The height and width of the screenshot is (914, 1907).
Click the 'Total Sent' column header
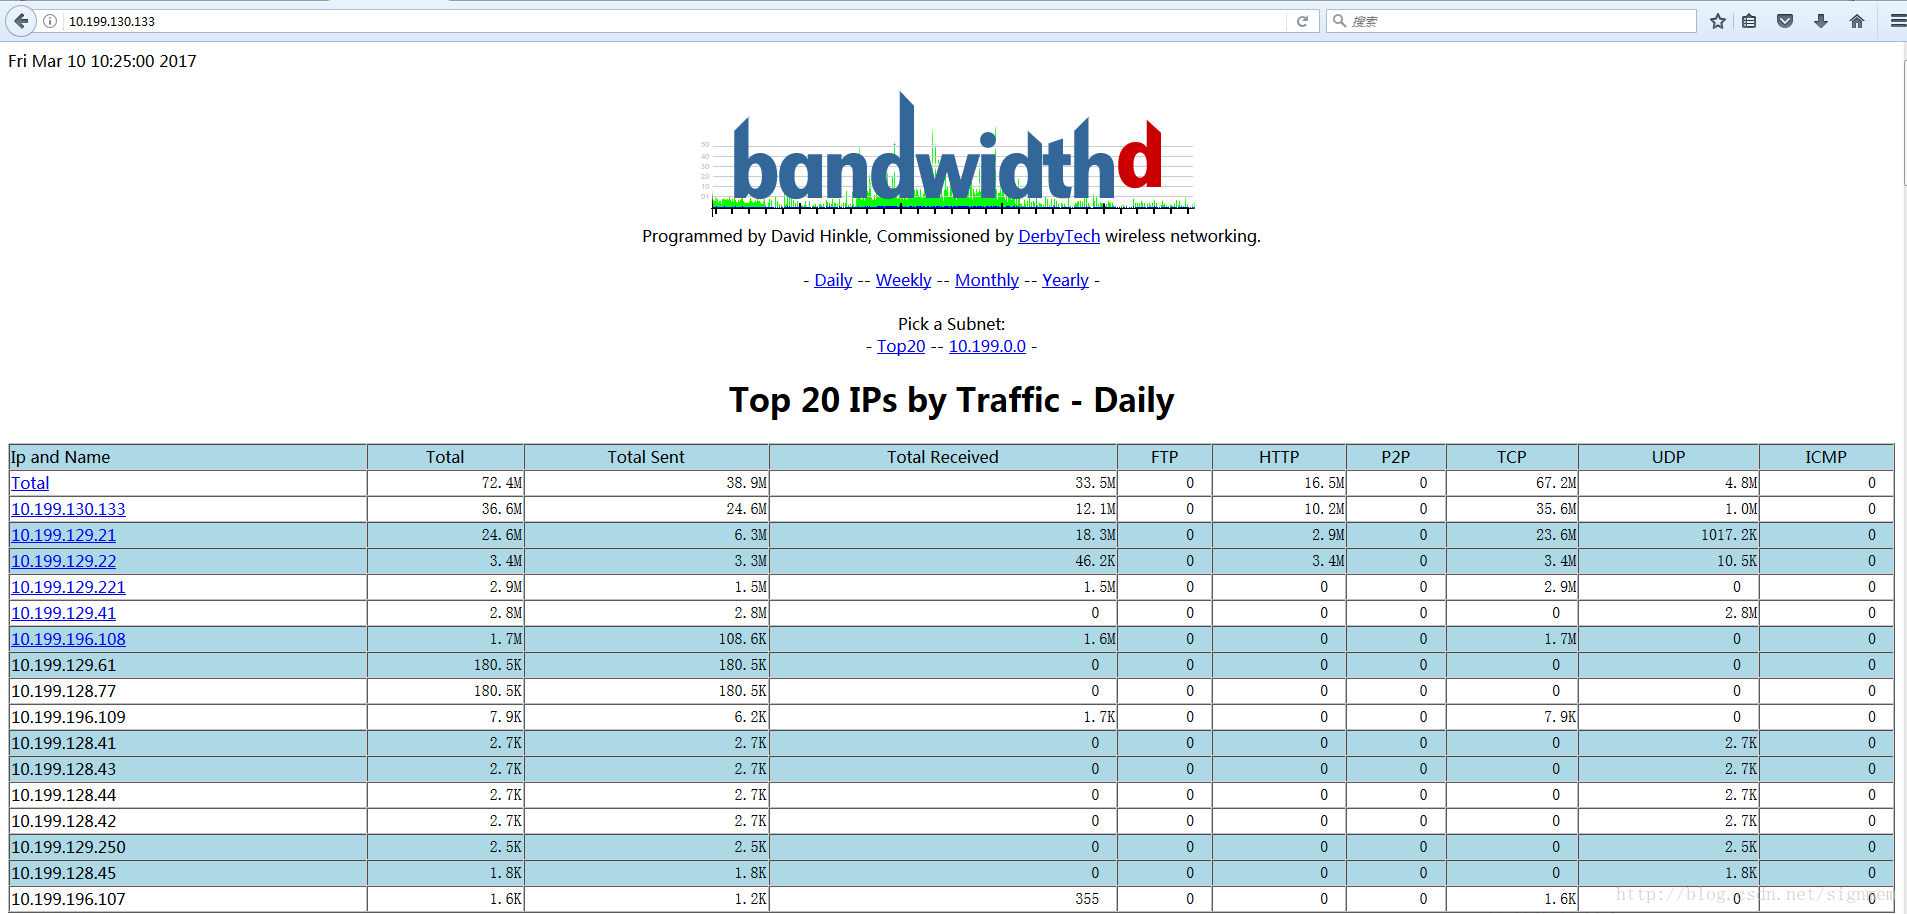[646, 457]
